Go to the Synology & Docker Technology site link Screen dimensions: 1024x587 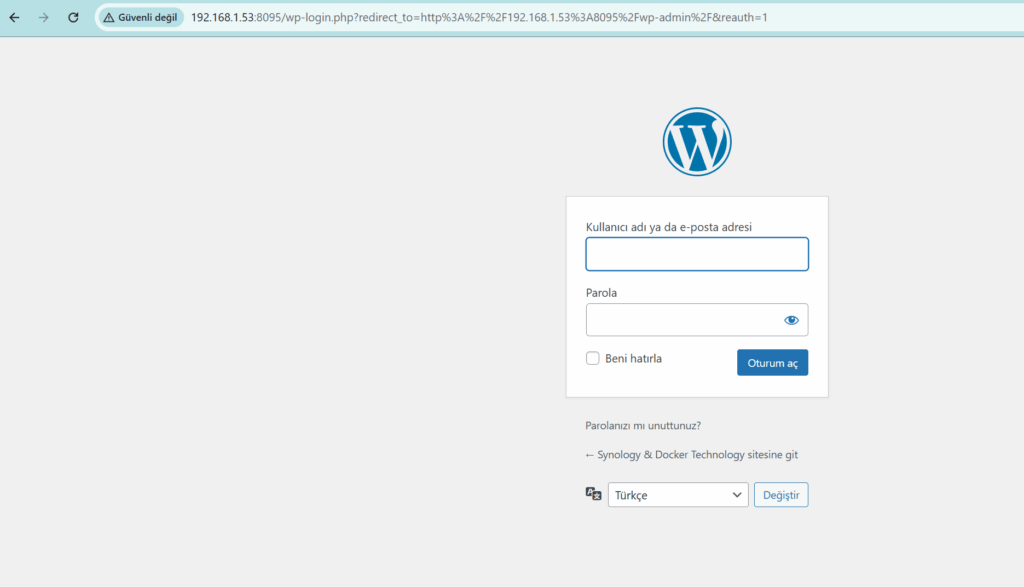(x=691, y=455)
